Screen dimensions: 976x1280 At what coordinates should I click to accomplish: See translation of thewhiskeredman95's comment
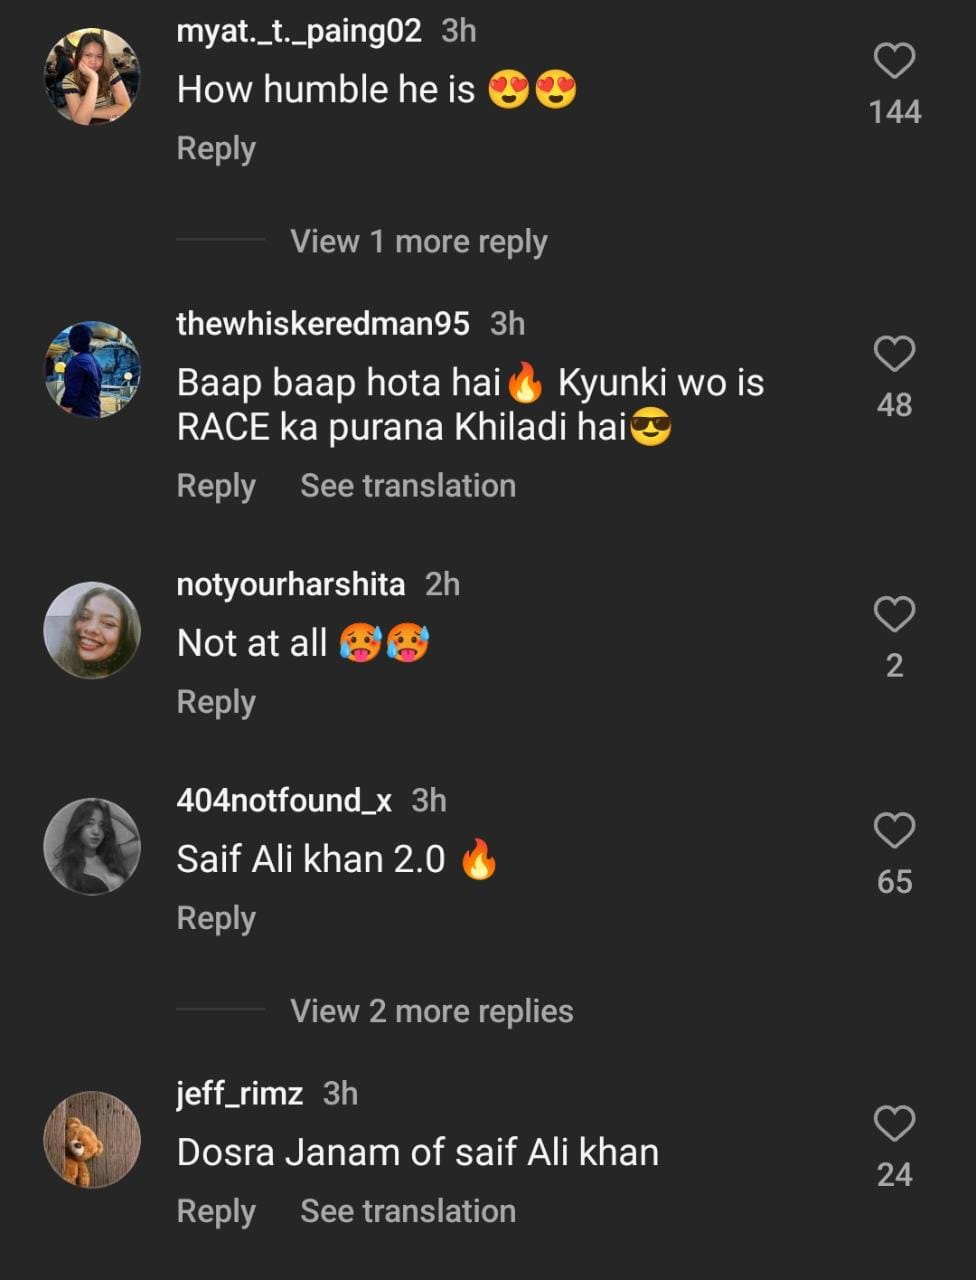tap(408, 486)
